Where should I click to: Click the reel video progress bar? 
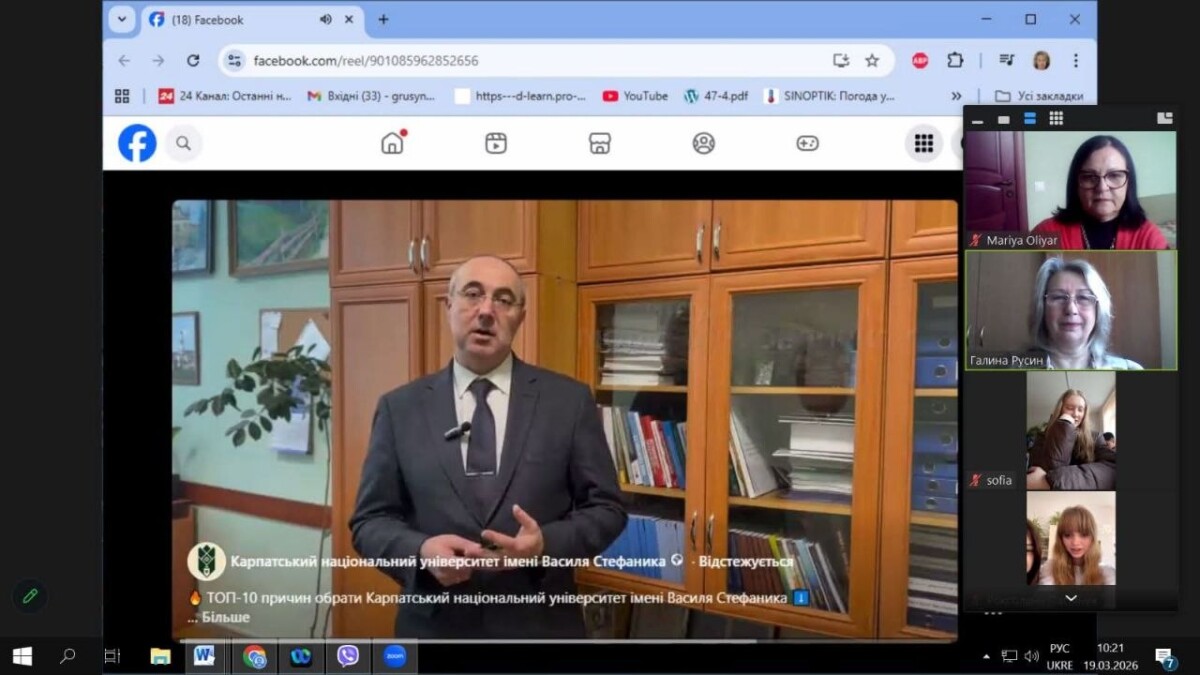pyautogui.click(x=565, y=641)
